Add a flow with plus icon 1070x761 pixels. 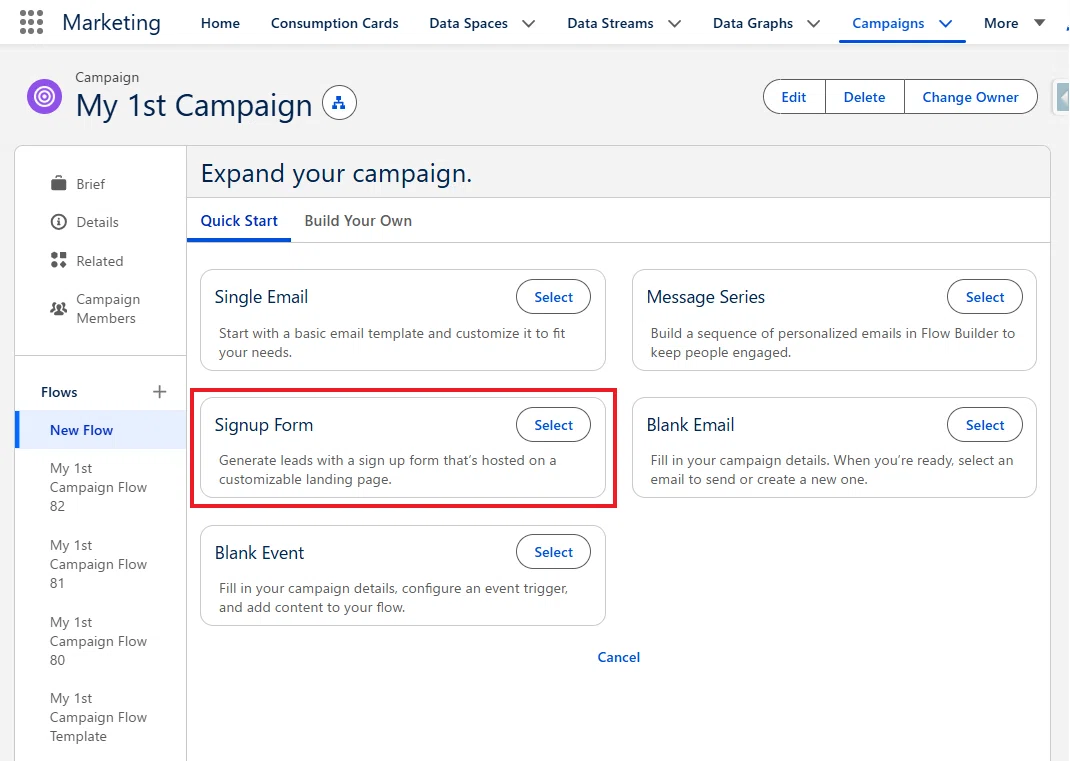[159, 392]
